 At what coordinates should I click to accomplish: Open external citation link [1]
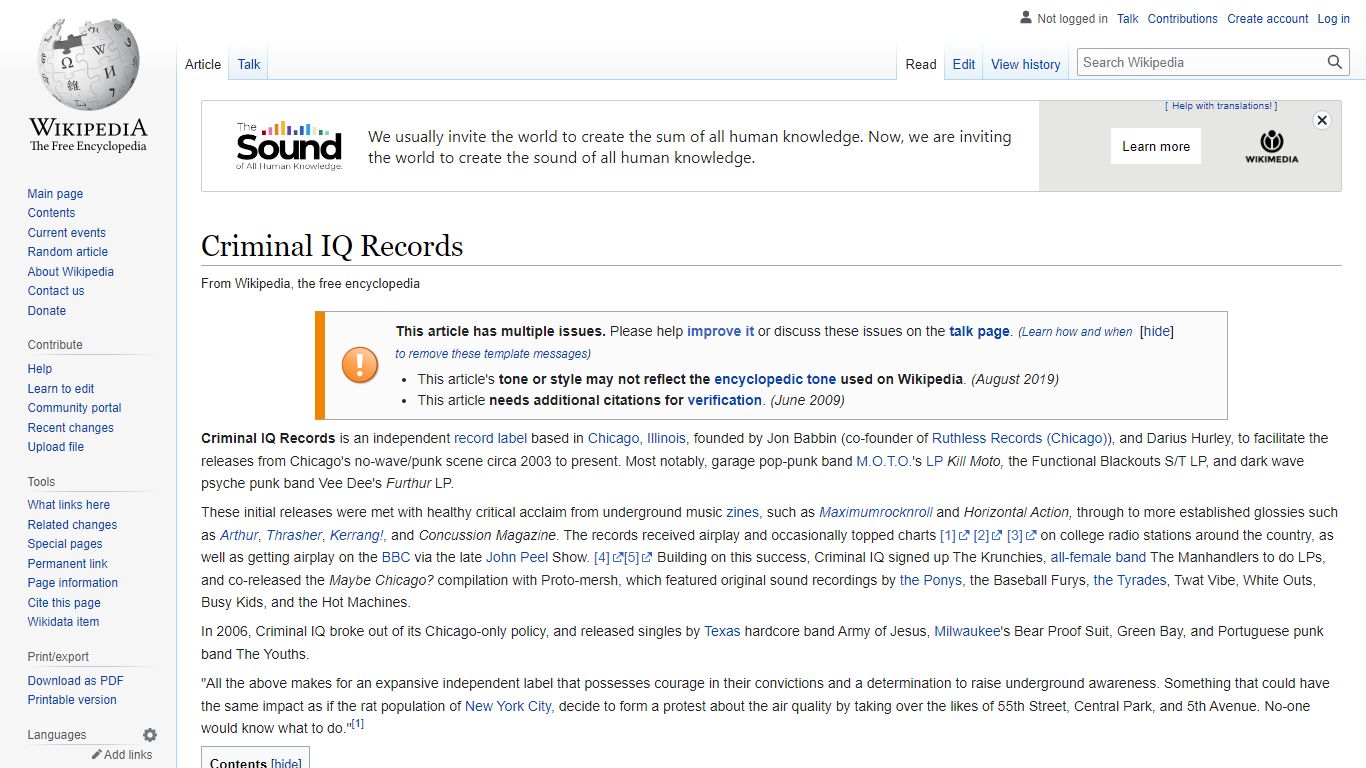pyautogui.click(x=955, y=535)
